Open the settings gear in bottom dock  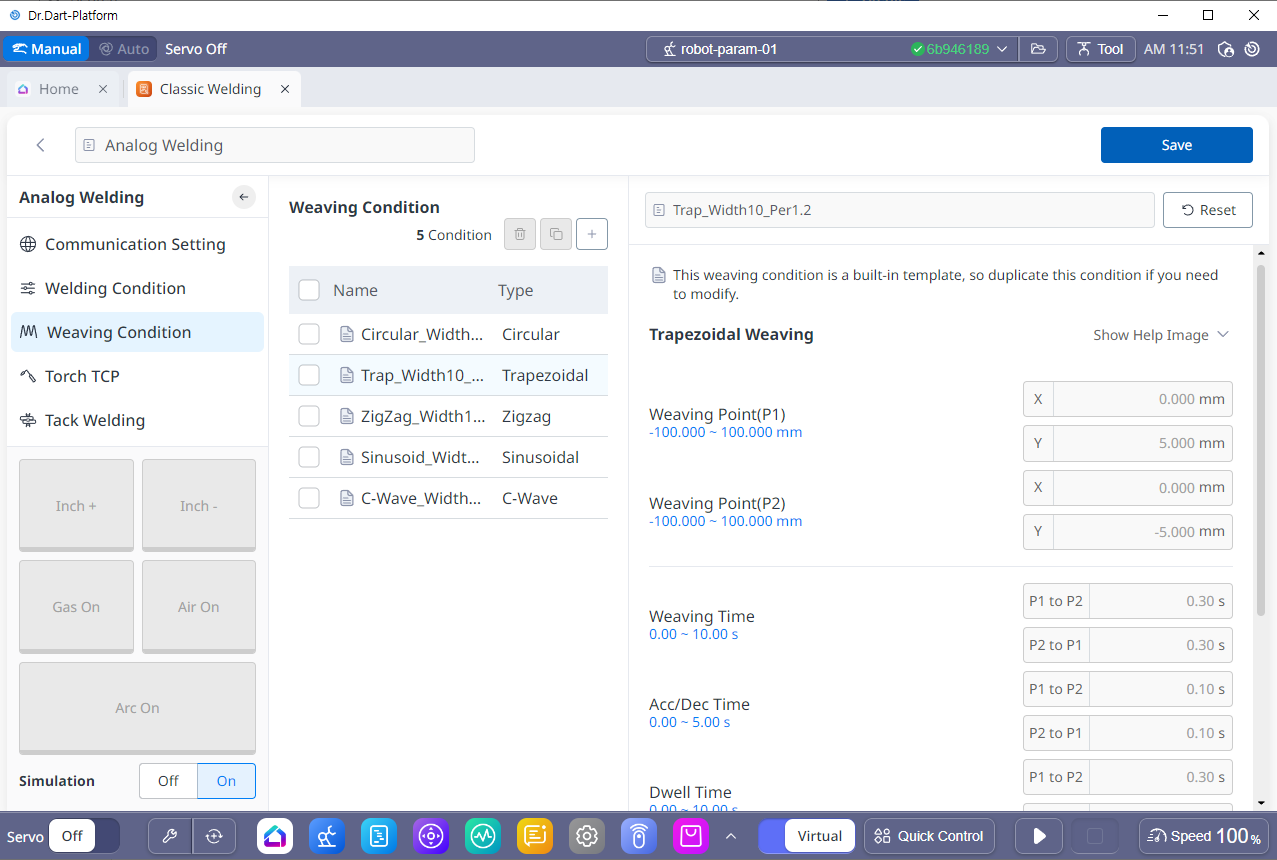(587, 836)
